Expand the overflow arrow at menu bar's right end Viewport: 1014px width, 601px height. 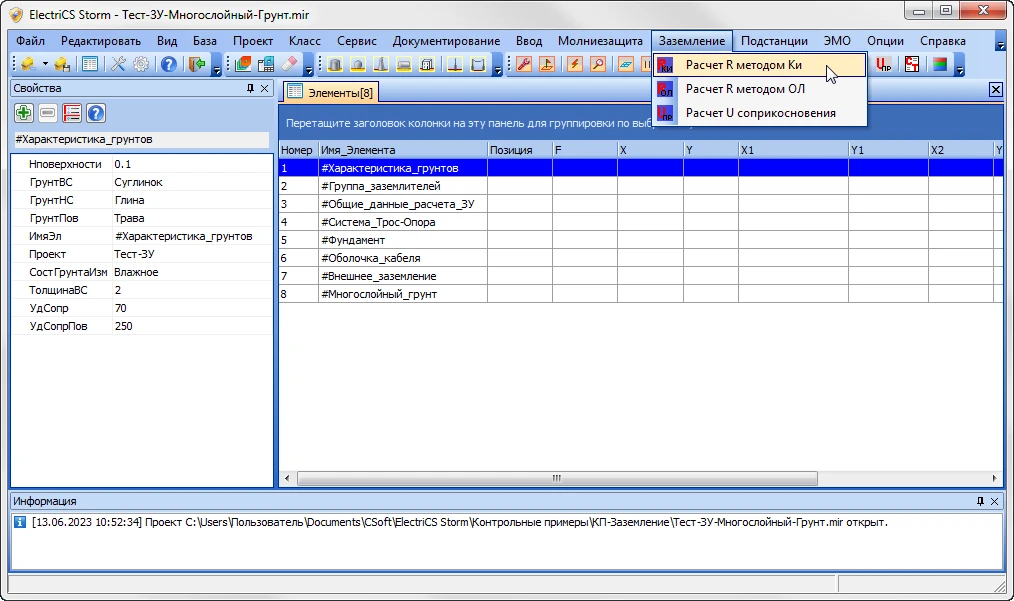tap(1001, 44)
